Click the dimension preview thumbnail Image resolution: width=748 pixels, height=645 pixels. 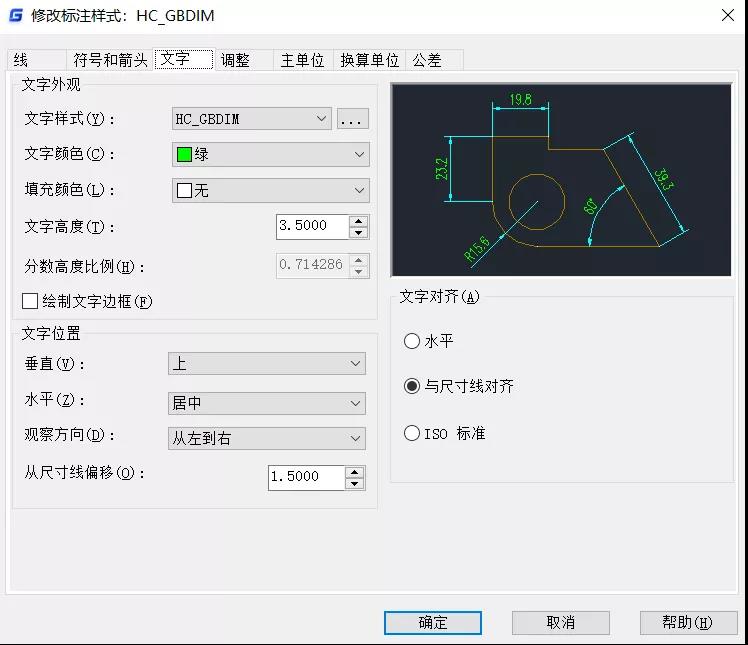click(561, 180)
